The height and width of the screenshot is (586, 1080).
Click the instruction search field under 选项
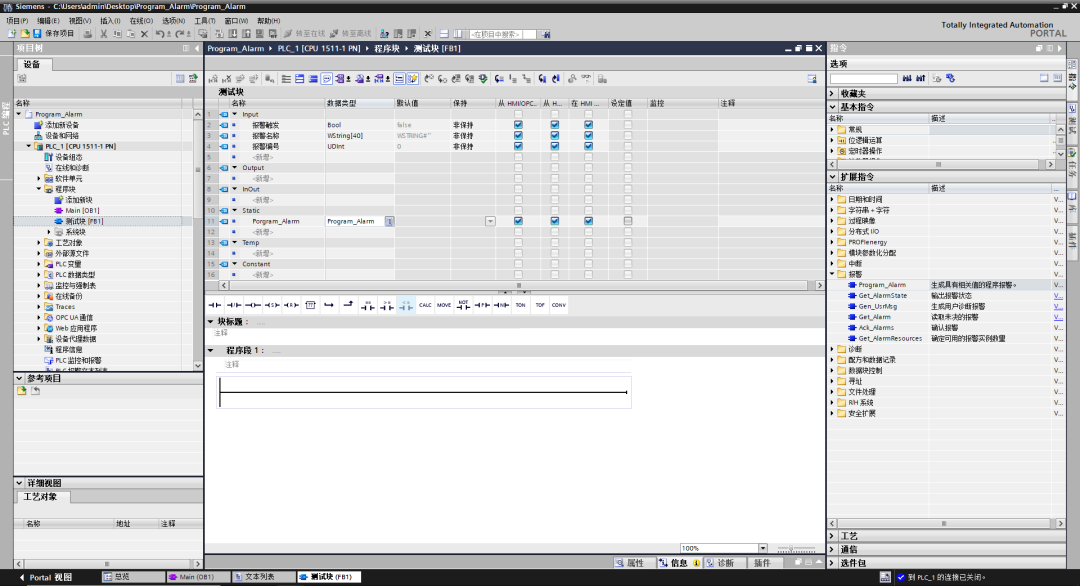[864, 79]
